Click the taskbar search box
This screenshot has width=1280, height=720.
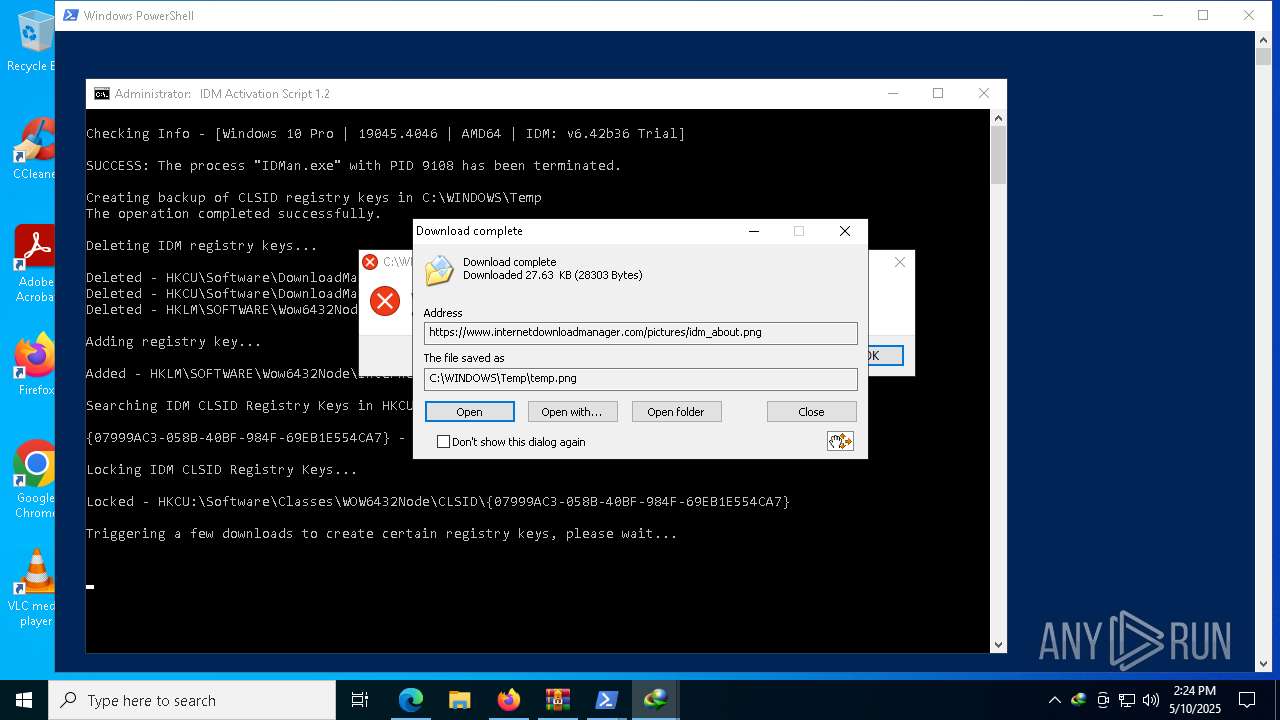point(192,700)
